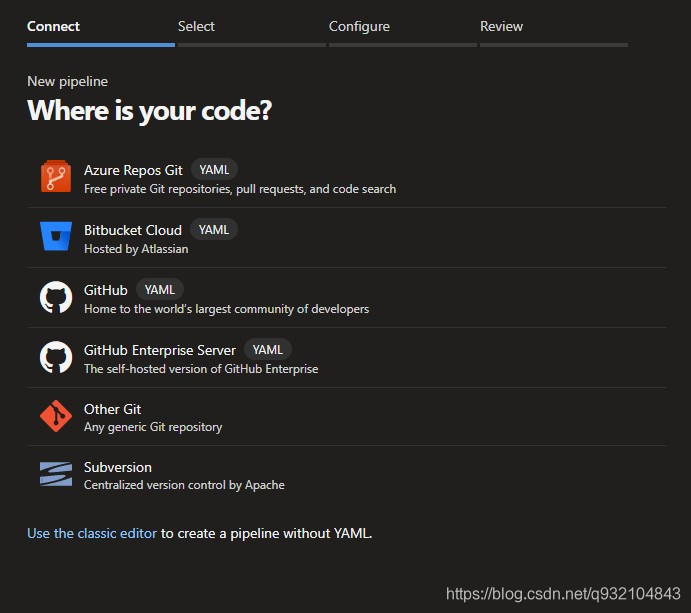This screenshot has height=613, width=691.
Task: Click 'Centralized version control by Apache' text
Action: click(x=184, y=485)
